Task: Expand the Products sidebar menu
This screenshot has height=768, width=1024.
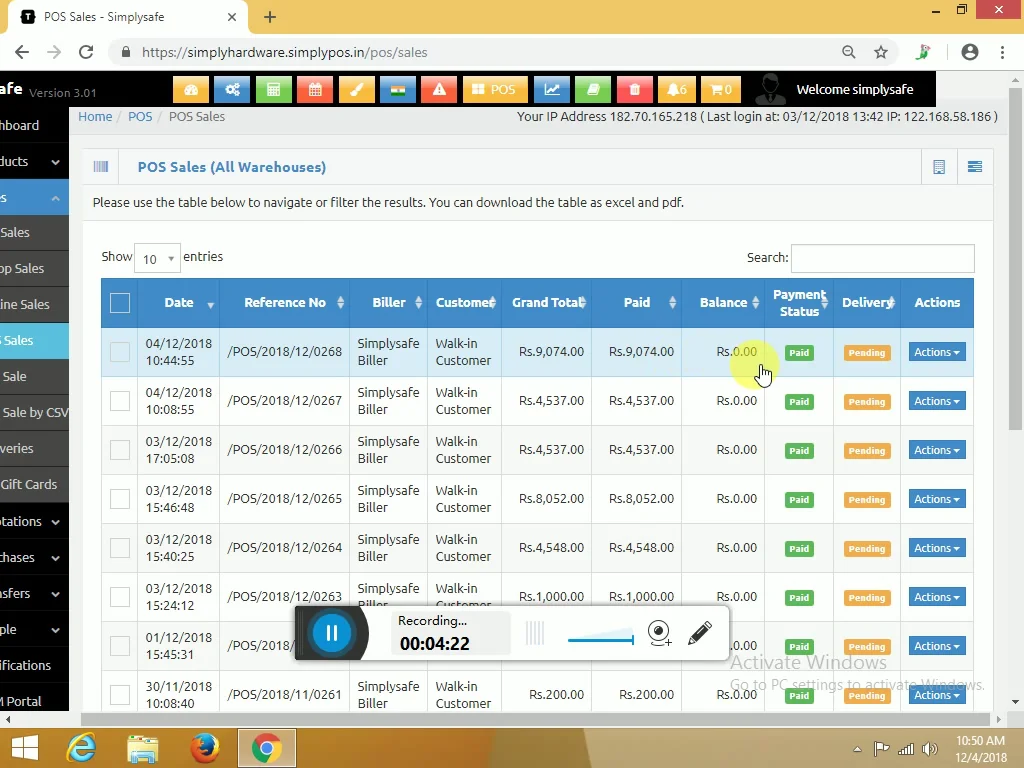Action: 34,161
